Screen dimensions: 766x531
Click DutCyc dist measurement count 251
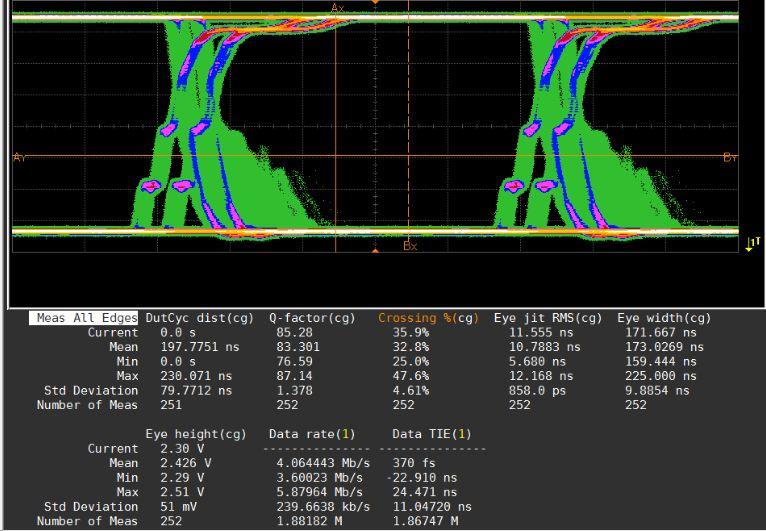[x=171, y=405]
